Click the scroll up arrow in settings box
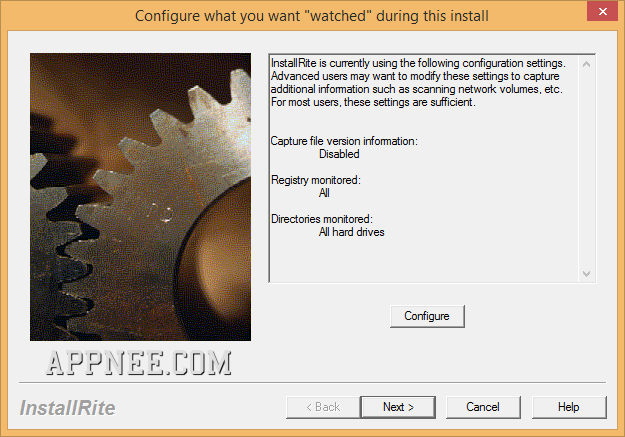This screenshot has width=625, height=437. tap(586, 64)
